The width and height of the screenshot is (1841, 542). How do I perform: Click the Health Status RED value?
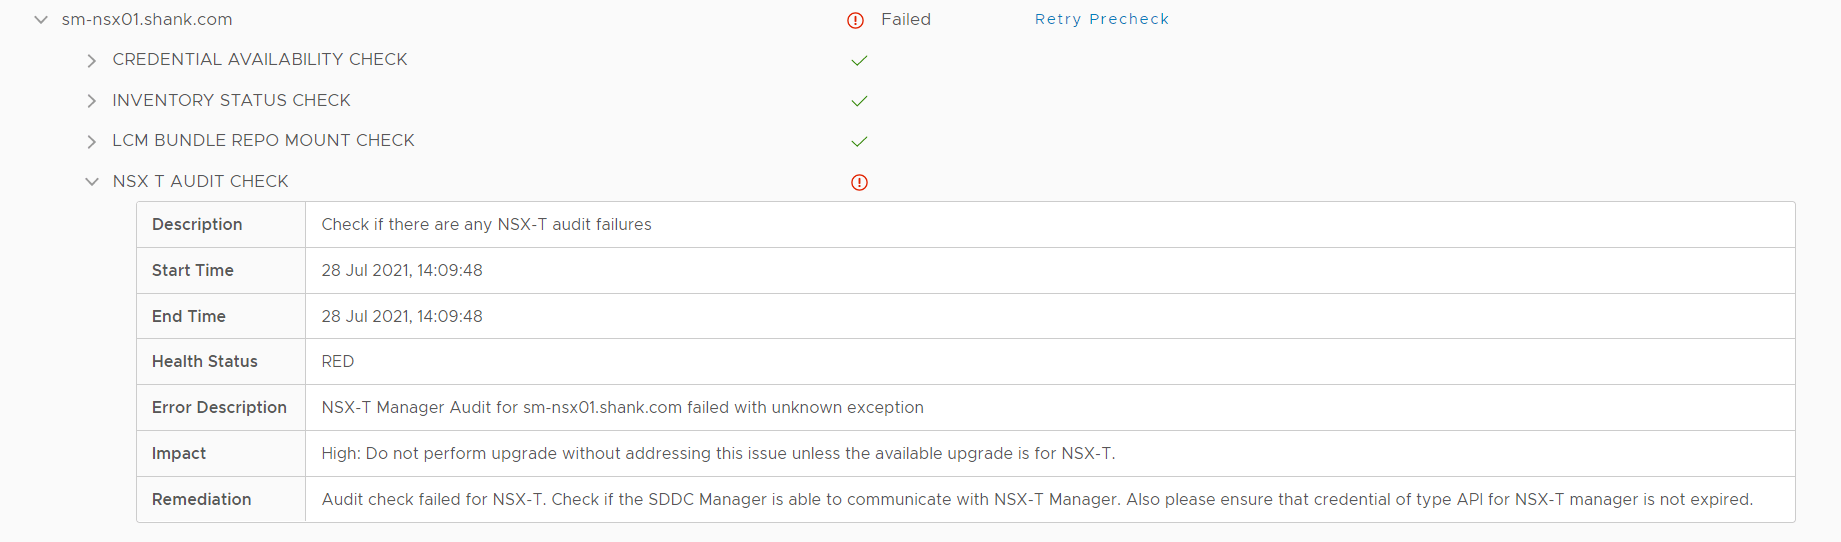(x=338, y=361)
